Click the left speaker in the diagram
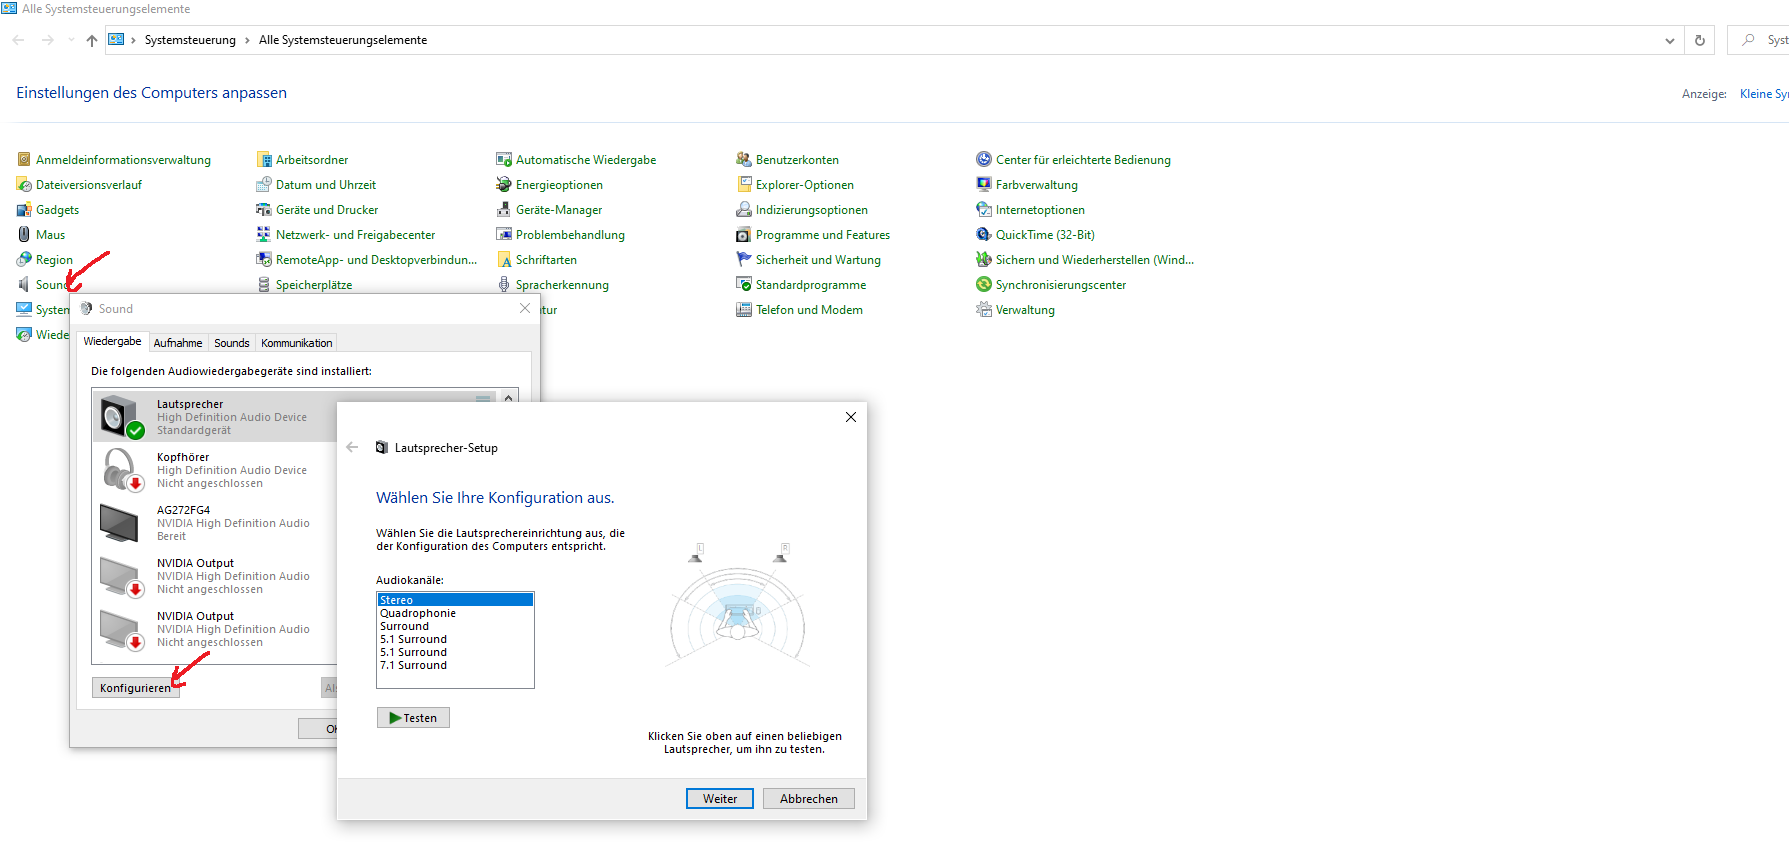 696,553
